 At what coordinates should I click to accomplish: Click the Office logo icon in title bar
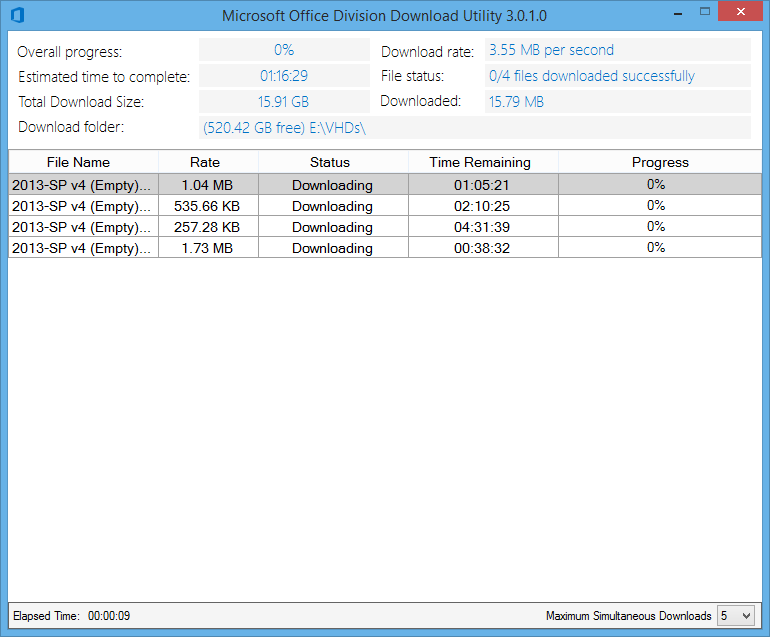click(x=18, y=15)
